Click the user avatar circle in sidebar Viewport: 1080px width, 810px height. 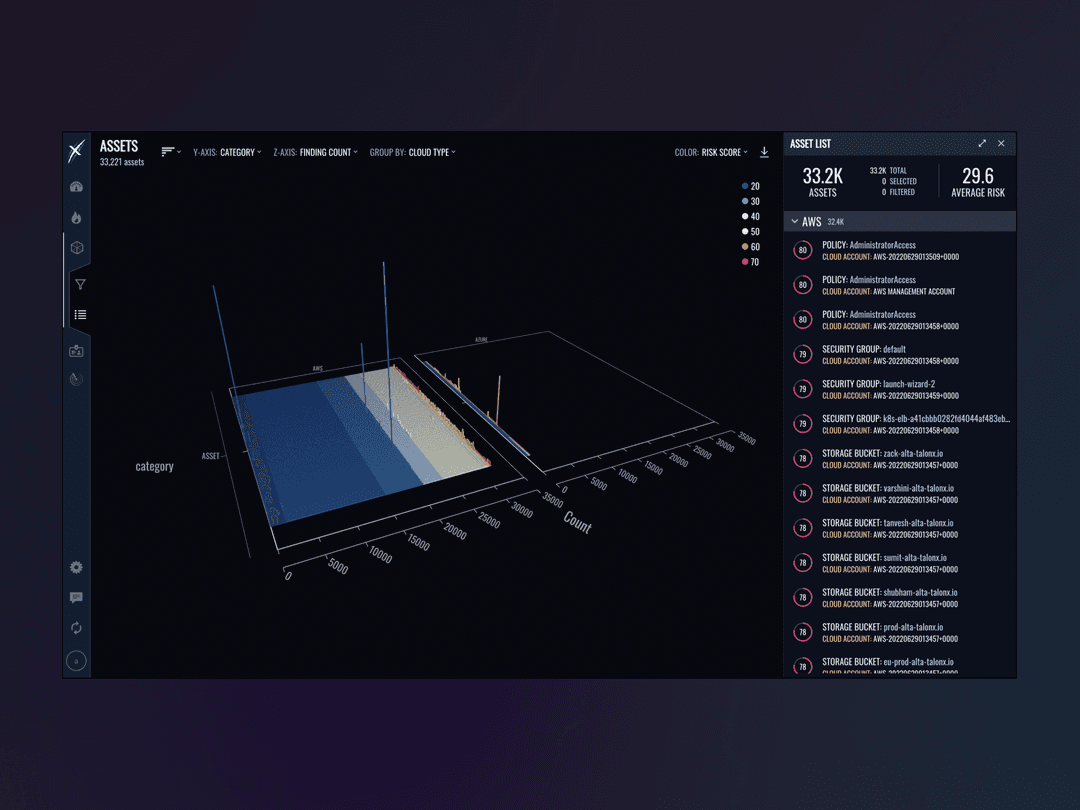coord(76,661)
